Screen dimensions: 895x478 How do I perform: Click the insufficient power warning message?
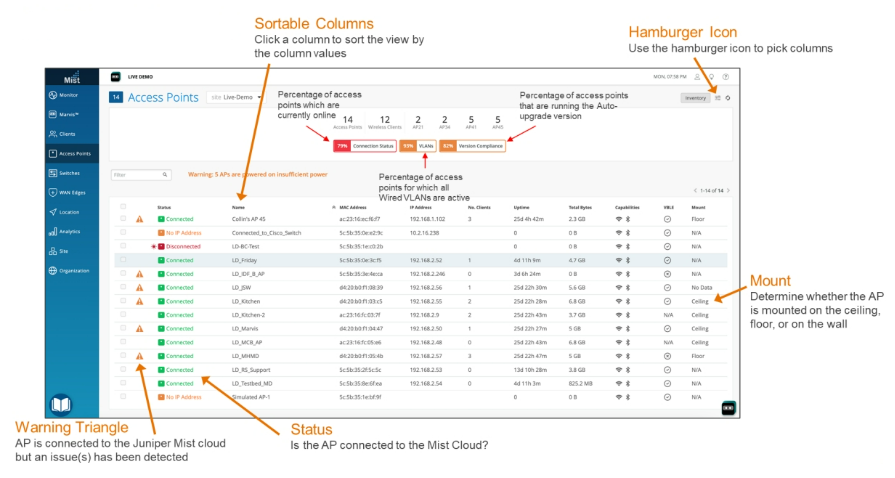(258, 174)
